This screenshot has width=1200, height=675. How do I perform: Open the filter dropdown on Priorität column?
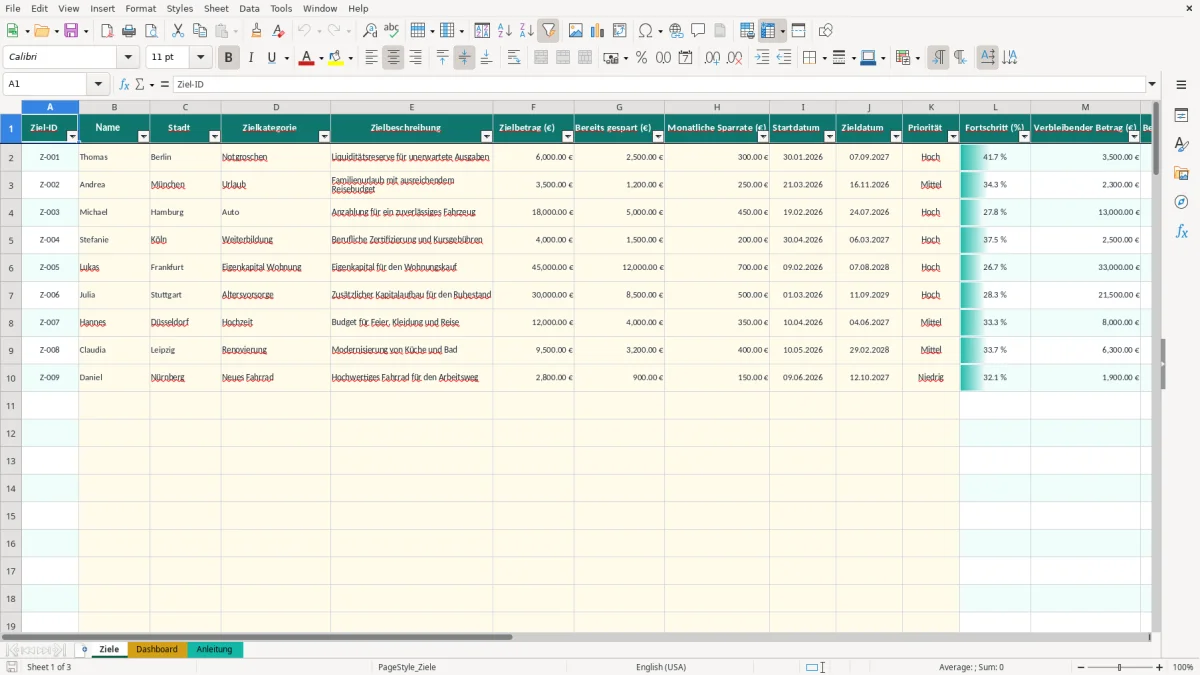(952, 136)
